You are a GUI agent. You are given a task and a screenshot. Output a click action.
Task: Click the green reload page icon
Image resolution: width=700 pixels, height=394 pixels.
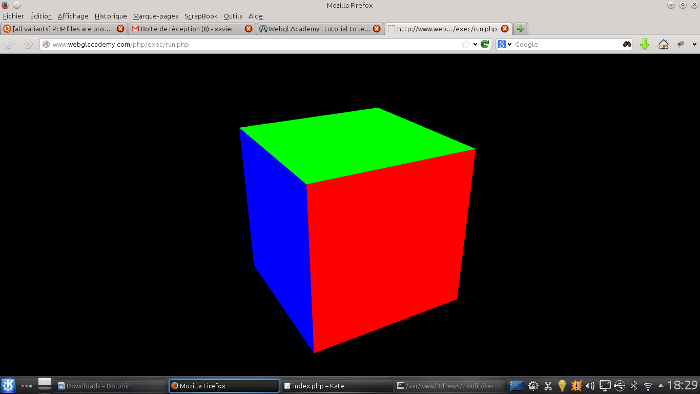[485, 44]
